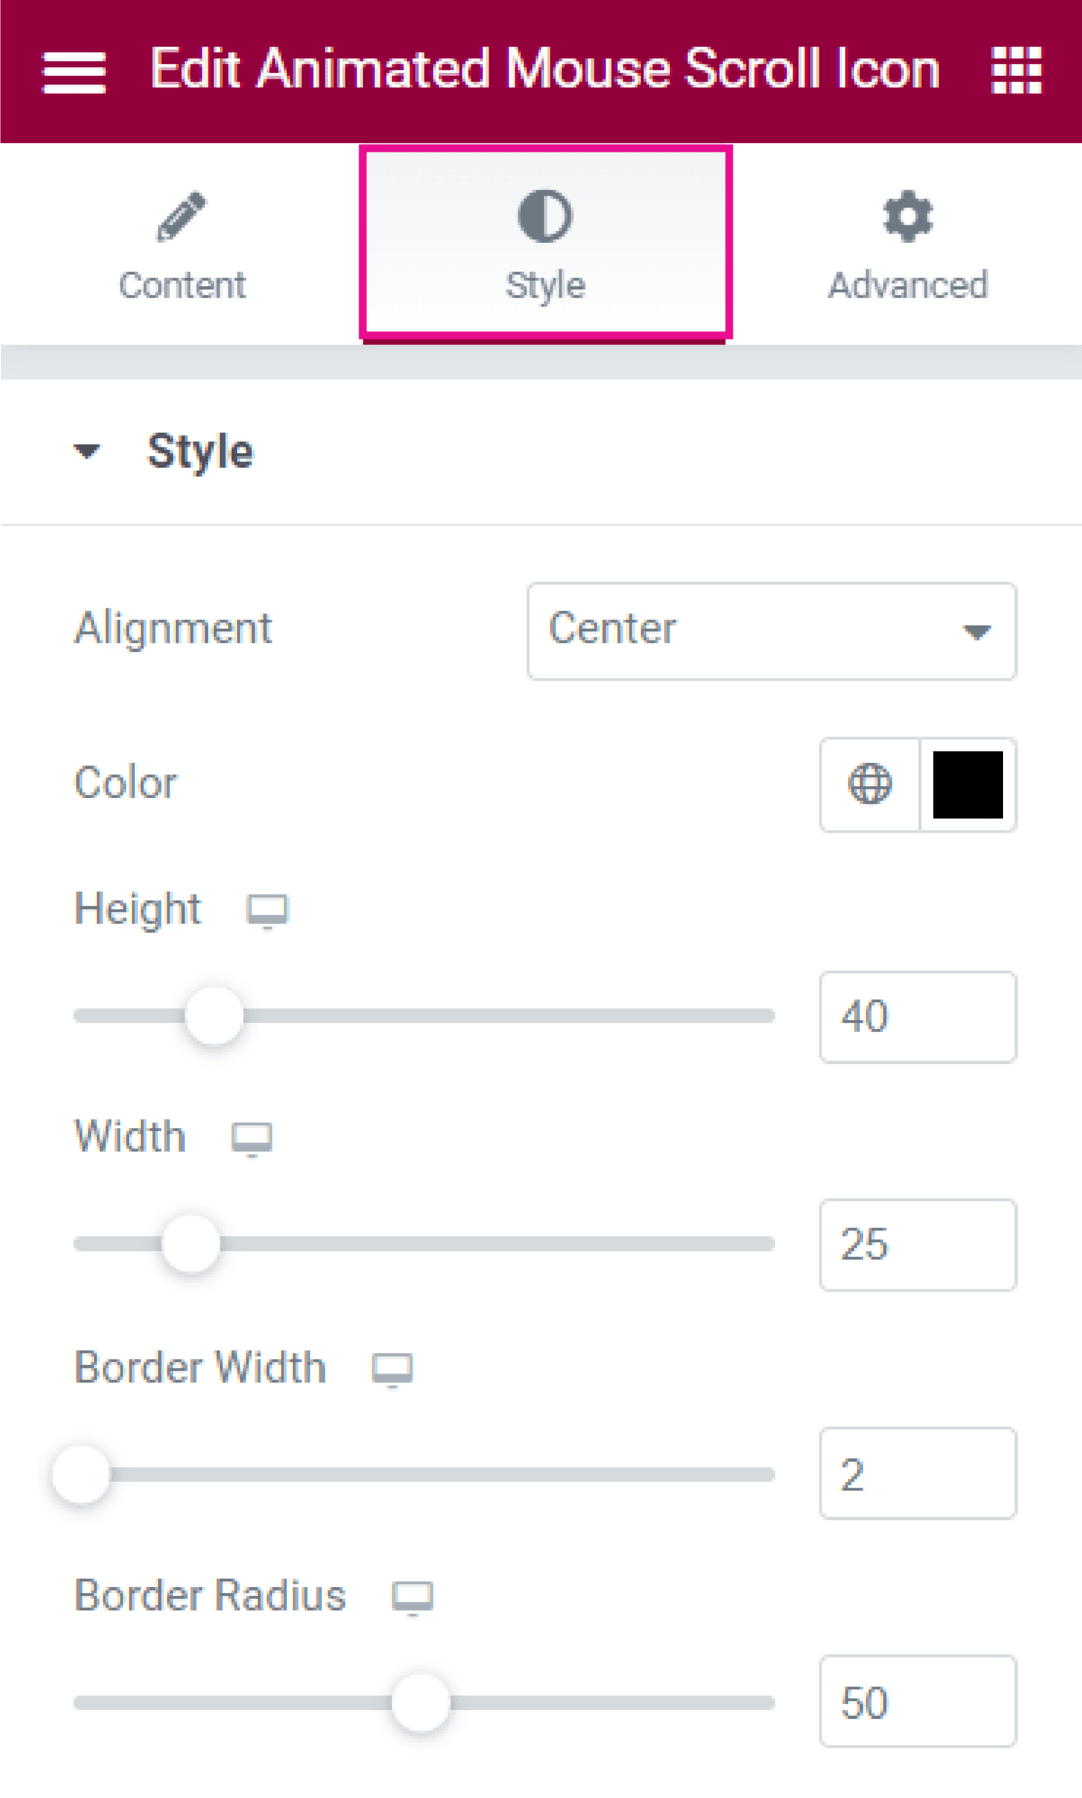Click the Height slider handle
This screenshot has height=1798, width=1082.
click(214, 1016)
